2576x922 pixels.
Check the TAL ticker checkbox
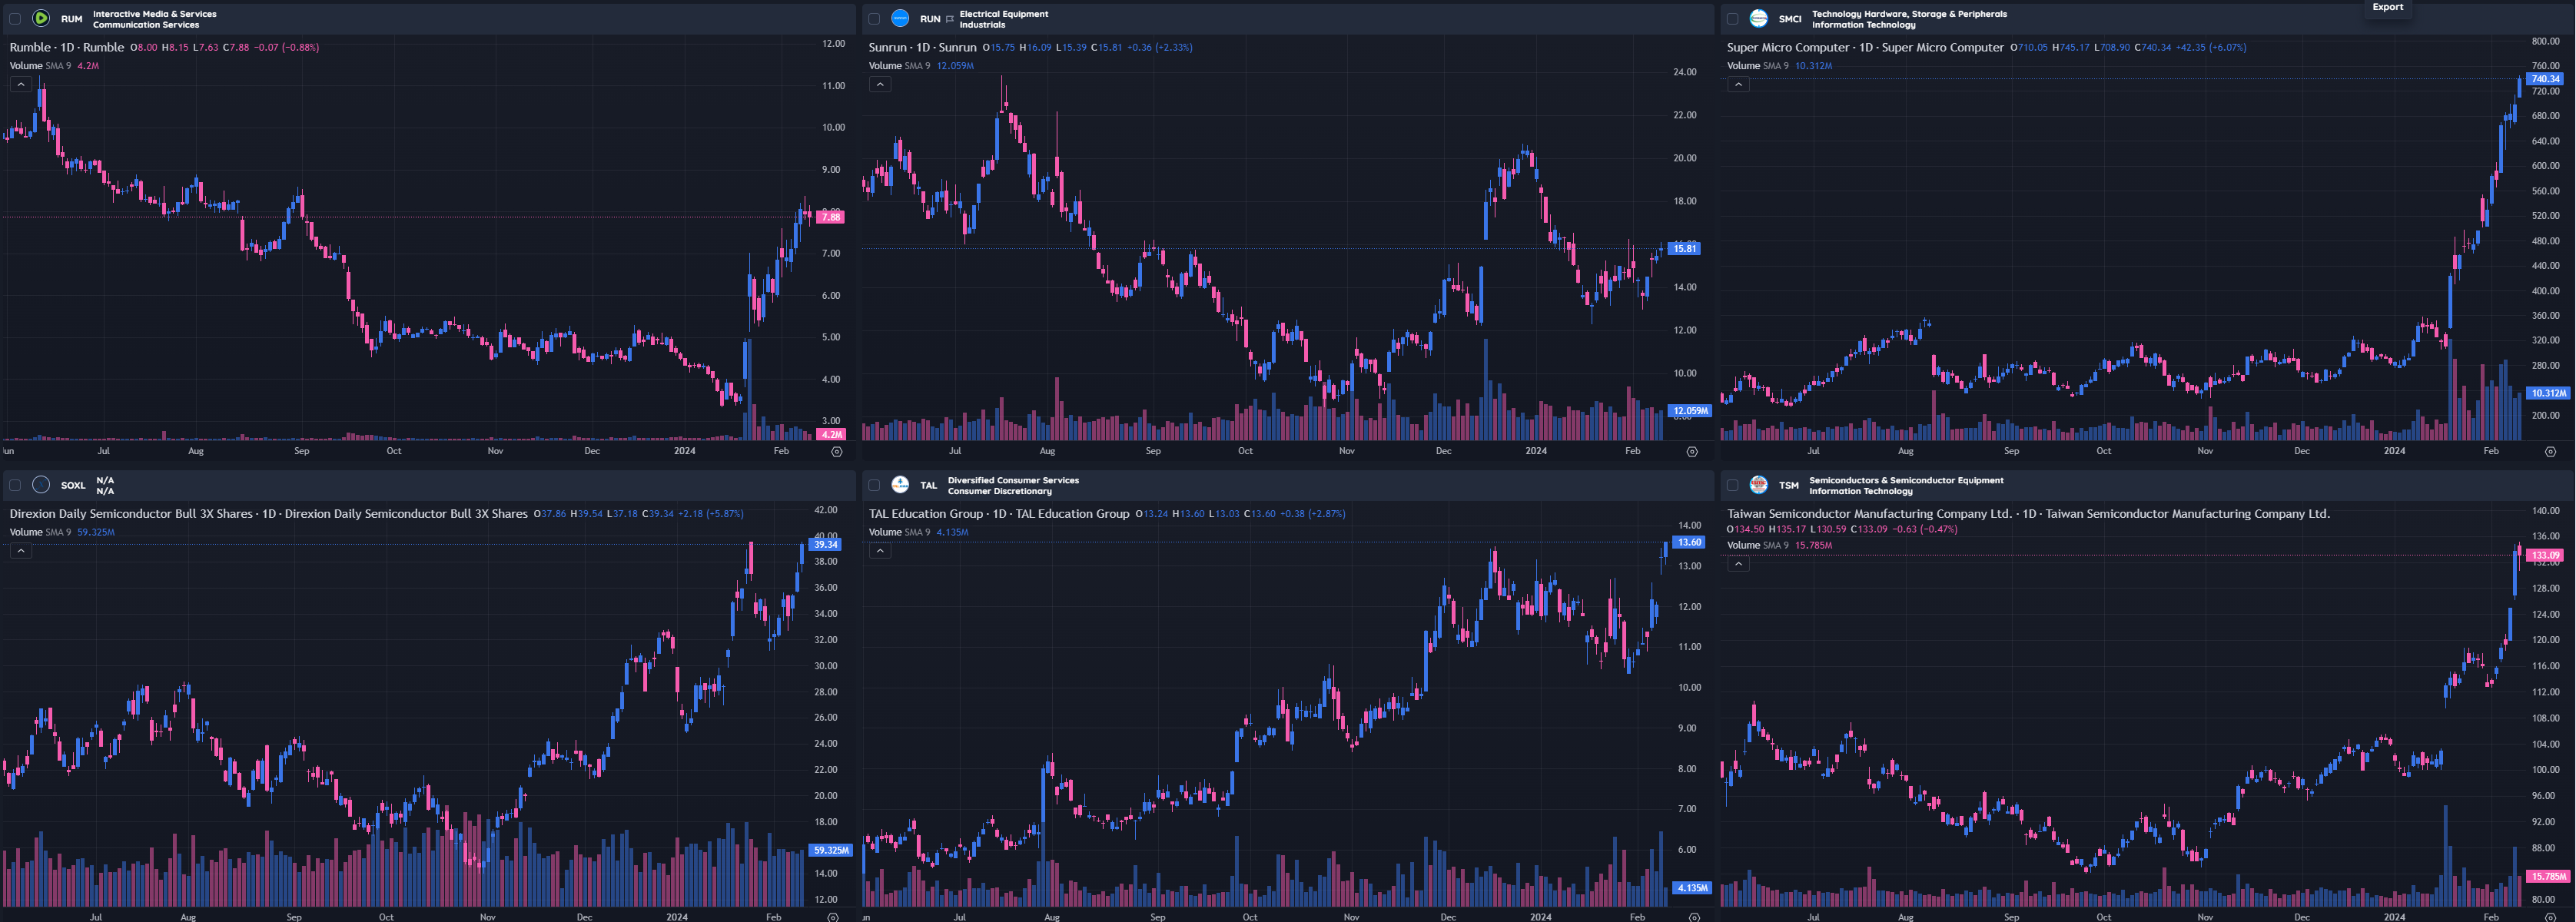(x=874, y=485)
